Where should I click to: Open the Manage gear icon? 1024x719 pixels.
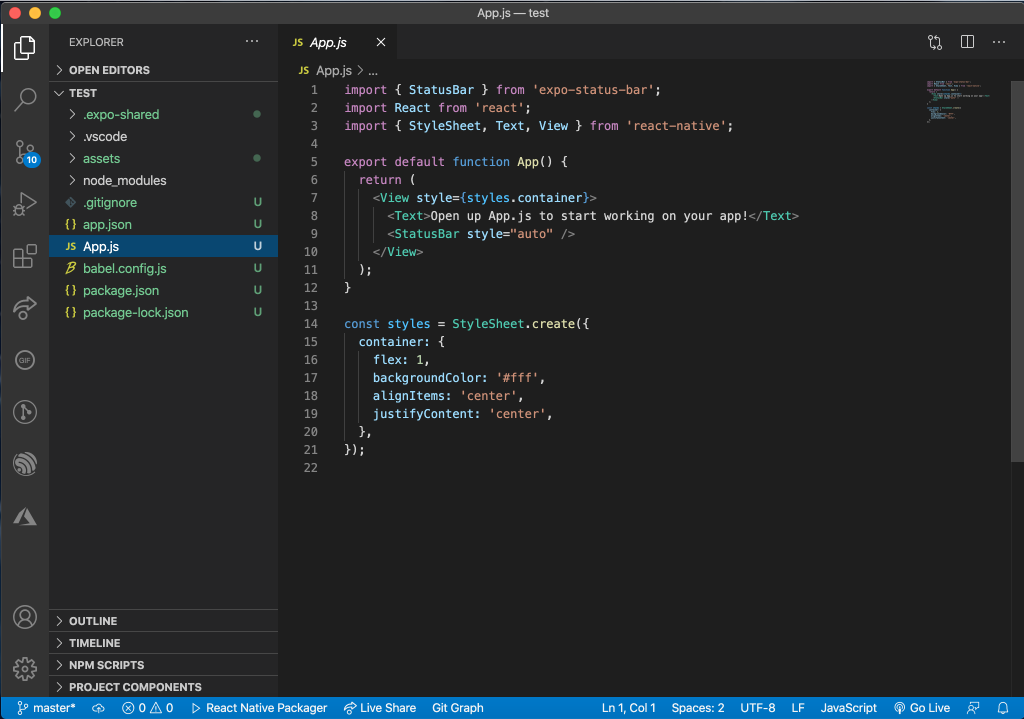tap(25, 668)
